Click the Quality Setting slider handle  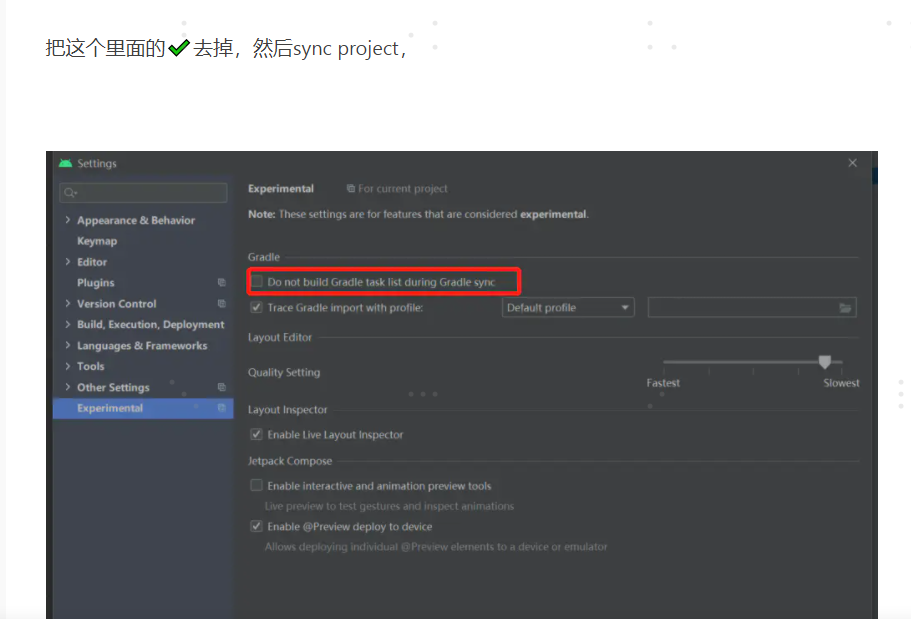(824, 362)
